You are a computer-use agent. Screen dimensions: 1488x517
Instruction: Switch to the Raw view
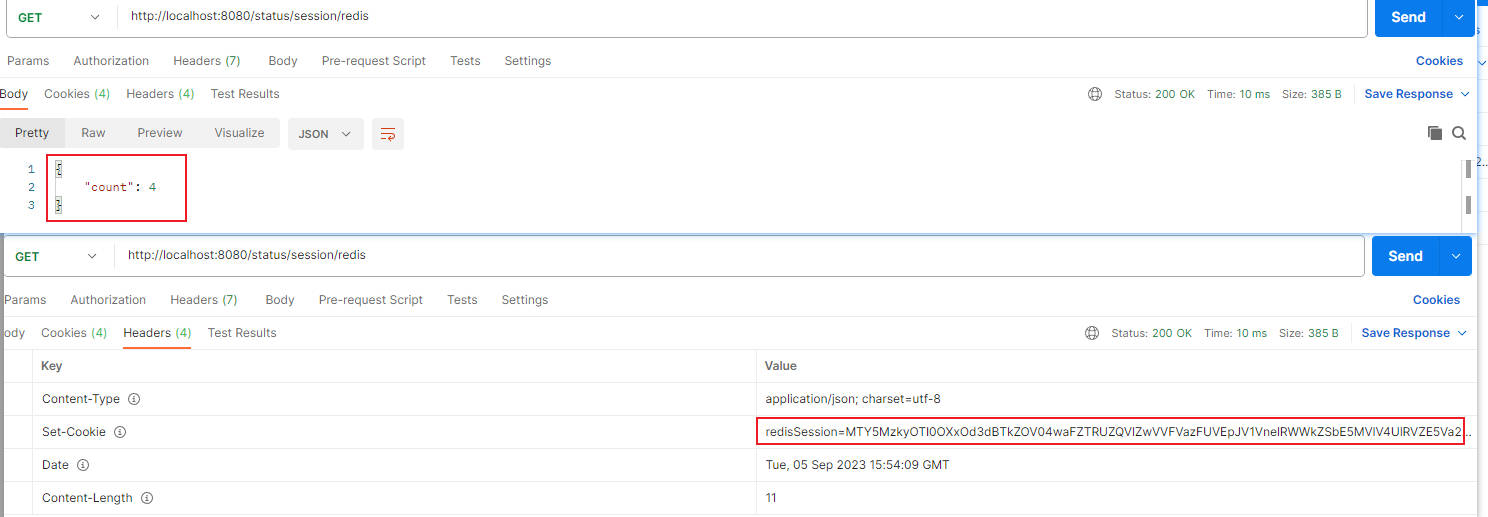93,133
